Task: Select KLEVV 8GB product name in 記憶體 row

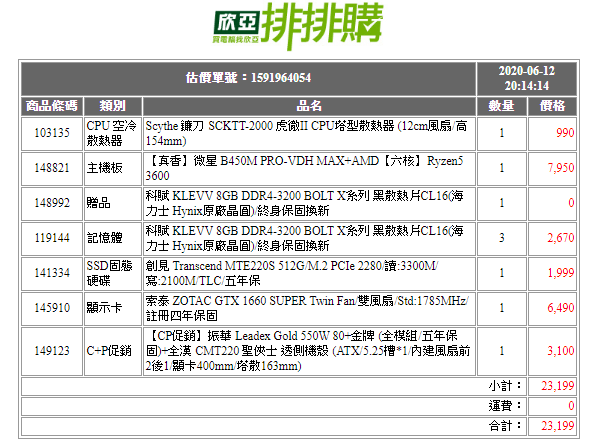Action: [305, 238]
